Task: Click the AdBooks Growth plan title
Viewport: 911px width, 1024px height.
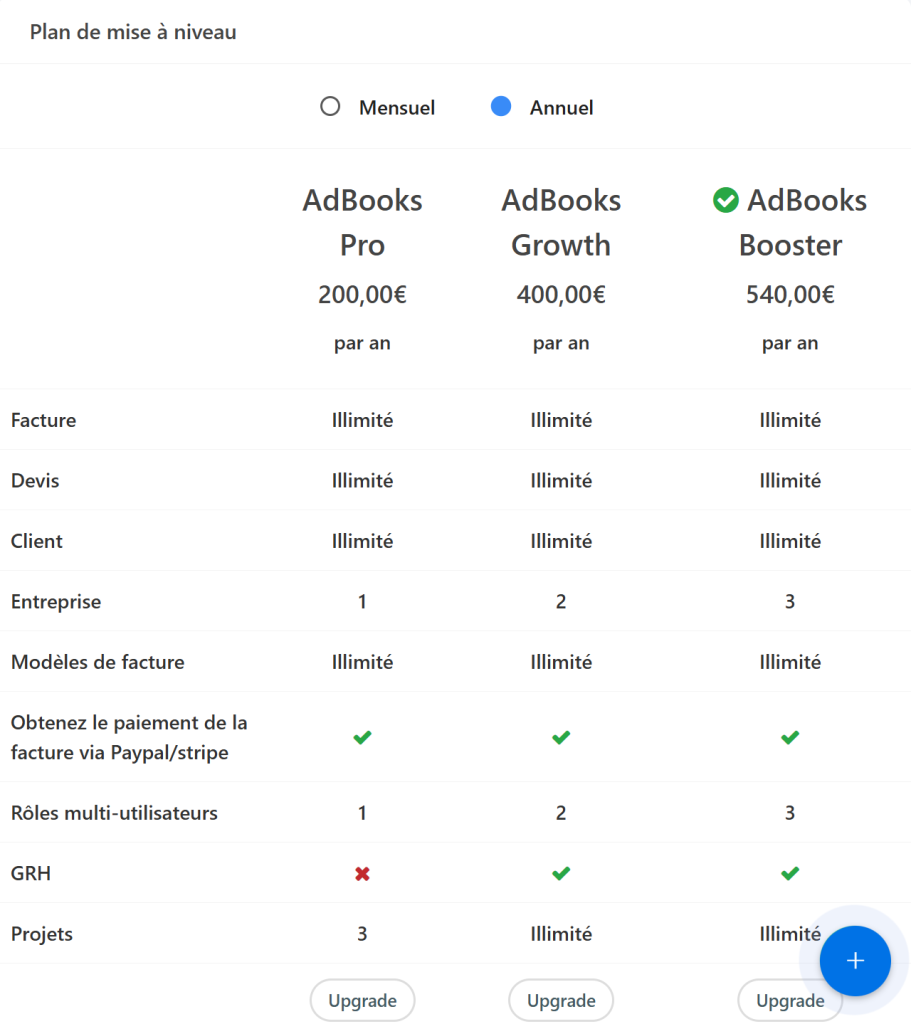Action: 561,222
